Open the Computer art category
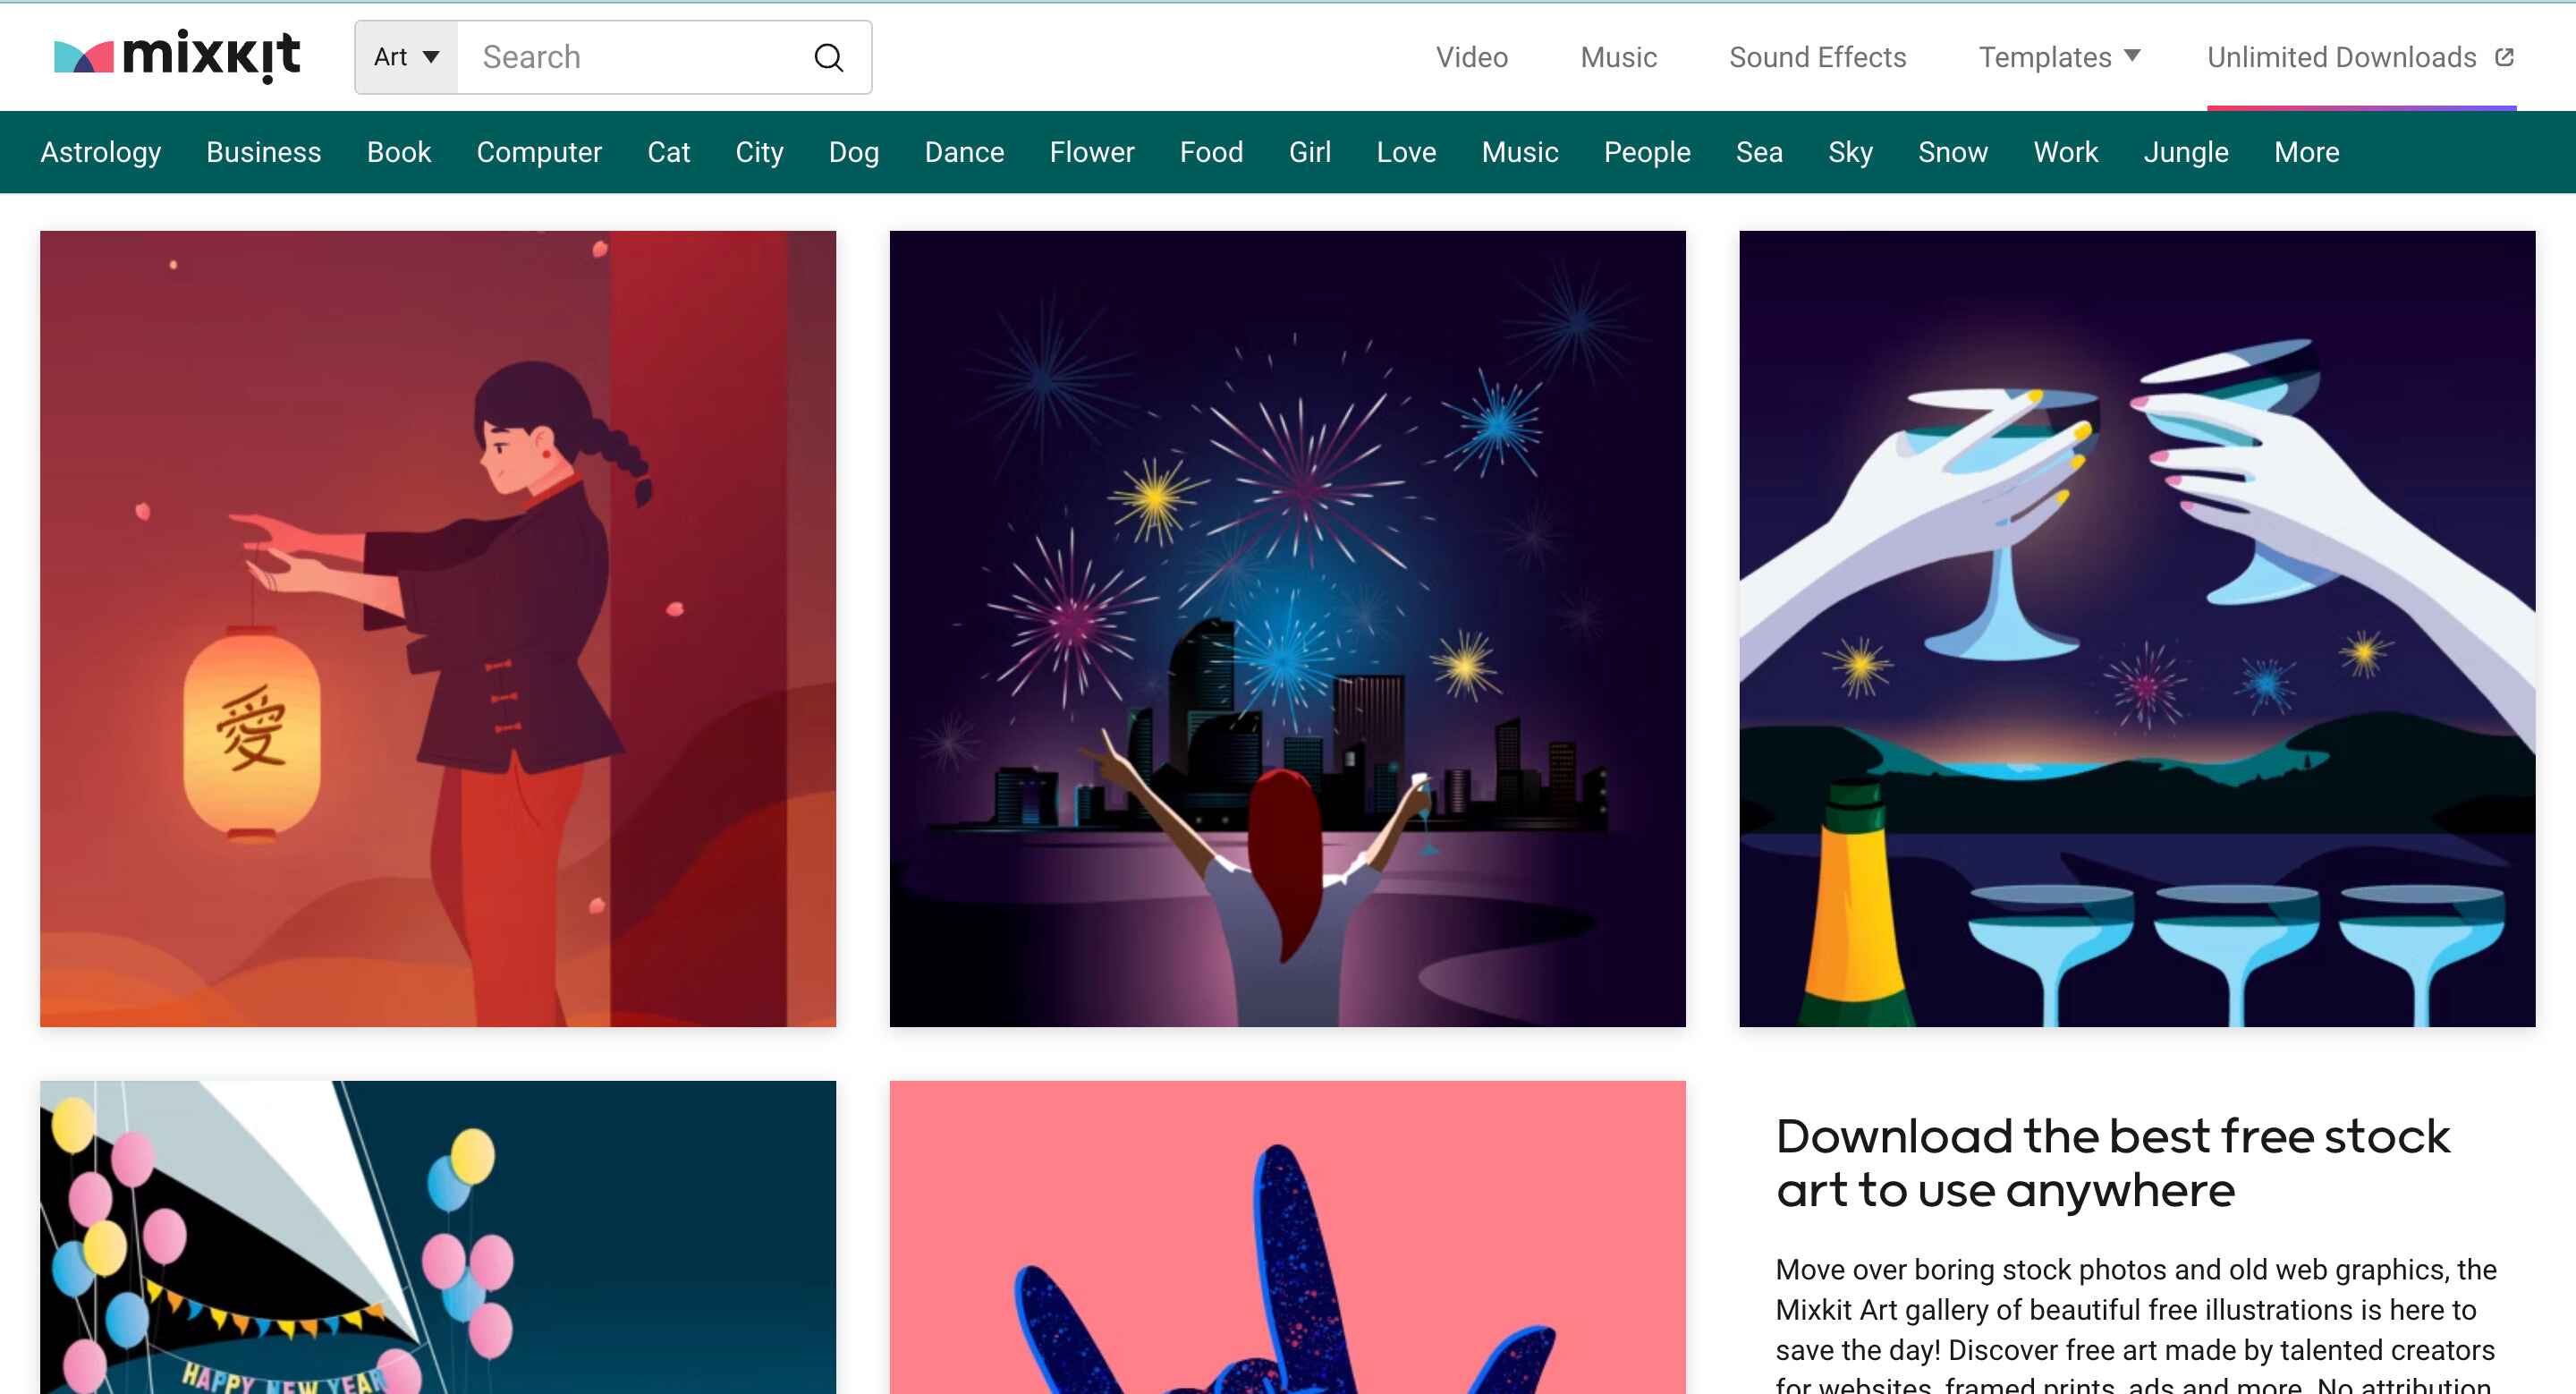This screenshot has width=2576, height=1394. click(x=538, y=152)
